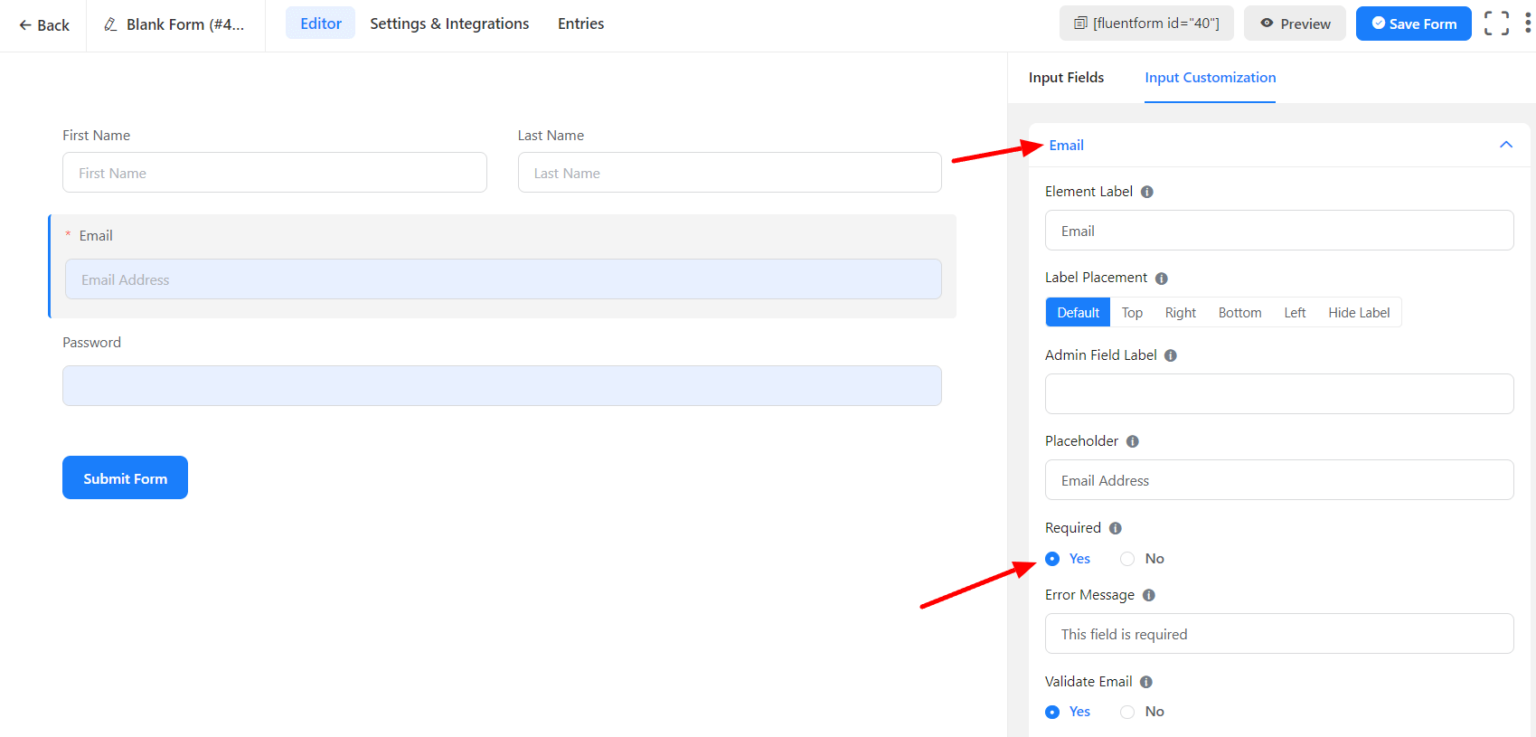1536x737 pixels.
Task: Click the Save Form button
Action: (x=1413, y=22)
